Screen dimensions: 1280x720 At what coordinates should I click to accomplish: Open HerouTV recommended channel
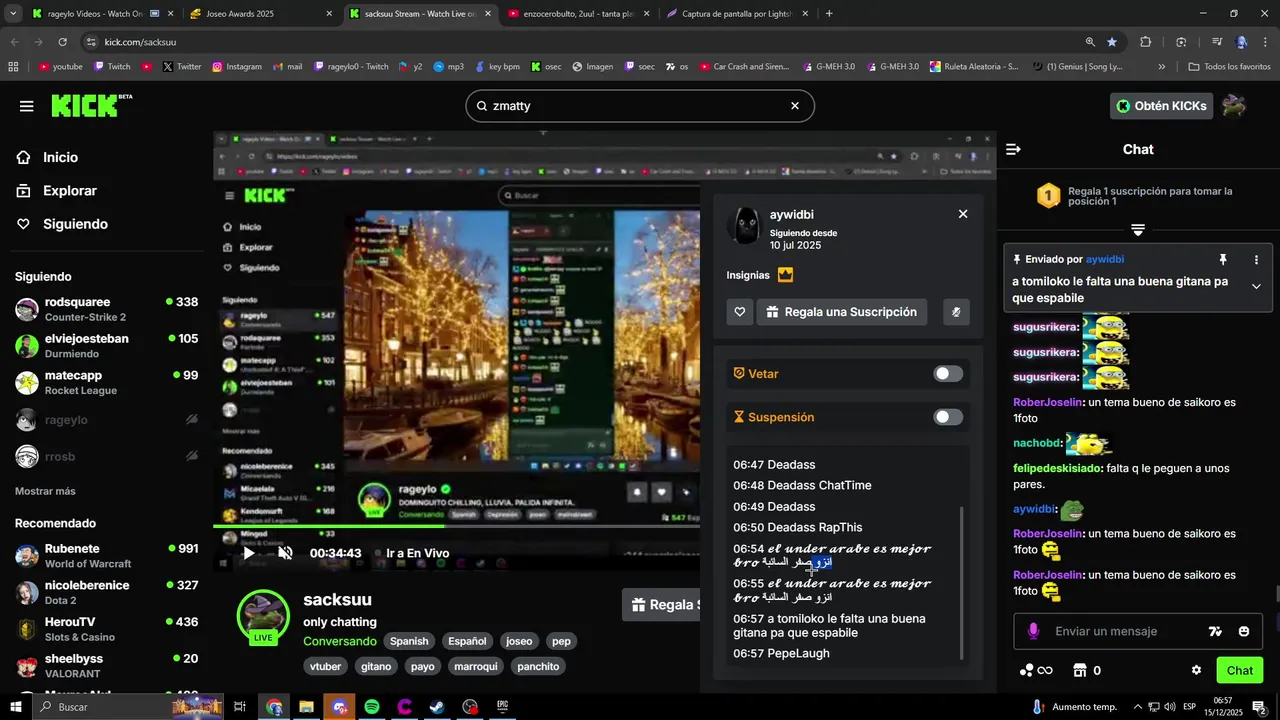[x=106, y=629]
